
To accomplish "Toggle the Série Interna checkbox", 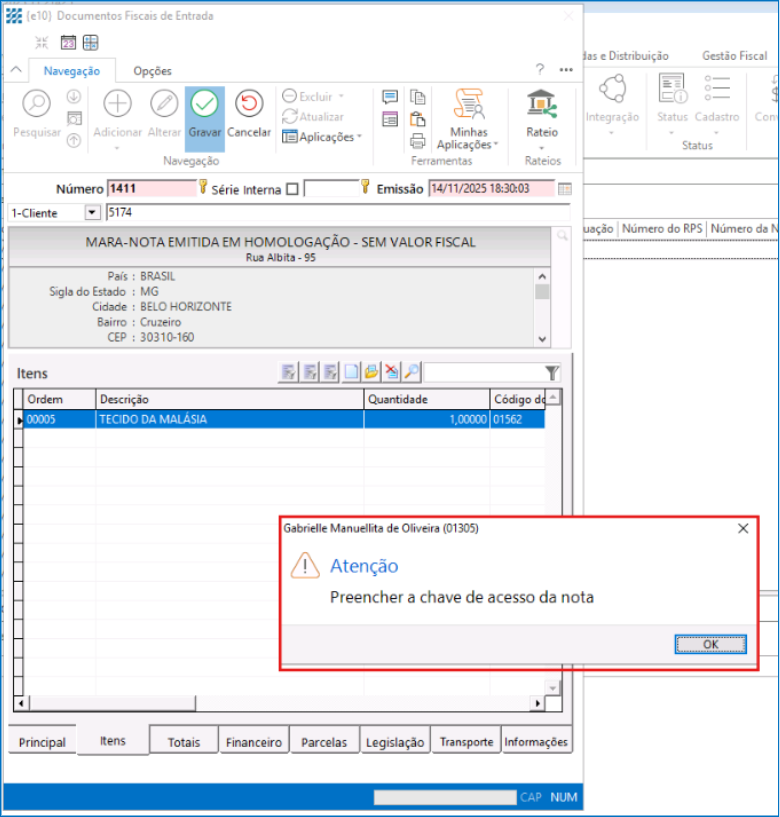I will (292, 189).
